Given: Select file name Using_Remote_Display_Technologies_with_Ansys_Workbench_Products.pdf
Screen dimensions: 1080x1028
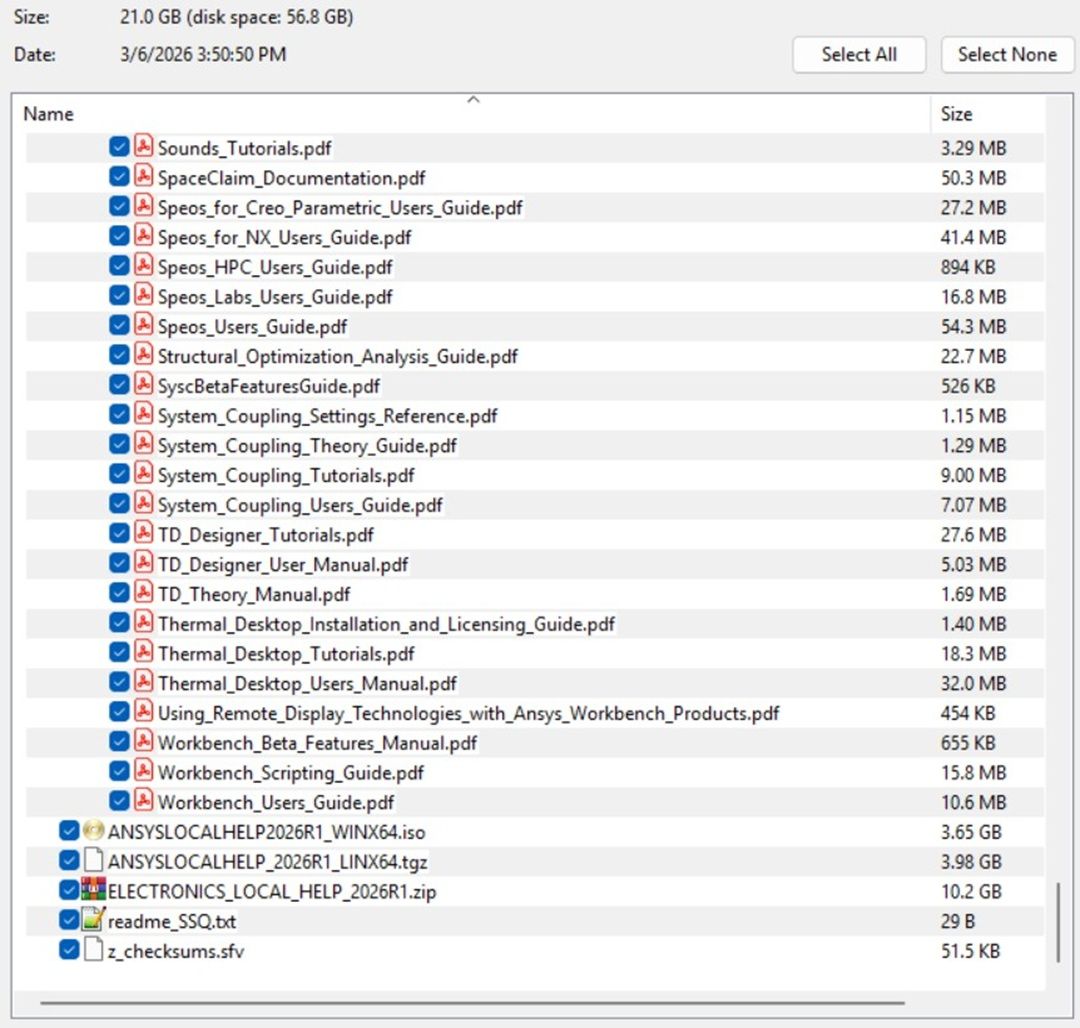Looking at the screenshot, I should [x=468, y=713].
